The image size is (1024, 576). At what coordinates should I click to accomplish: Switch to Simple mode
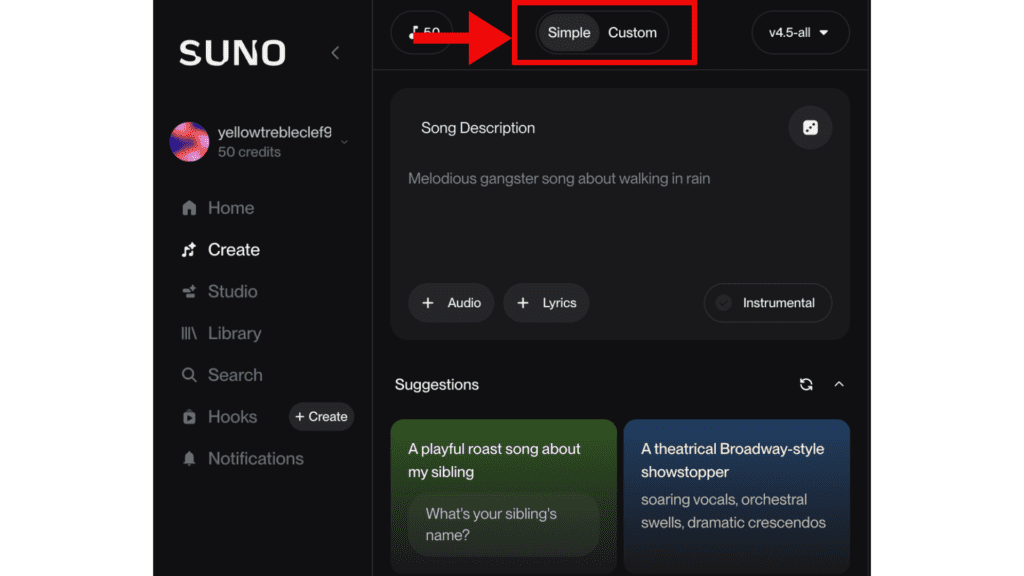click(569, 32)
